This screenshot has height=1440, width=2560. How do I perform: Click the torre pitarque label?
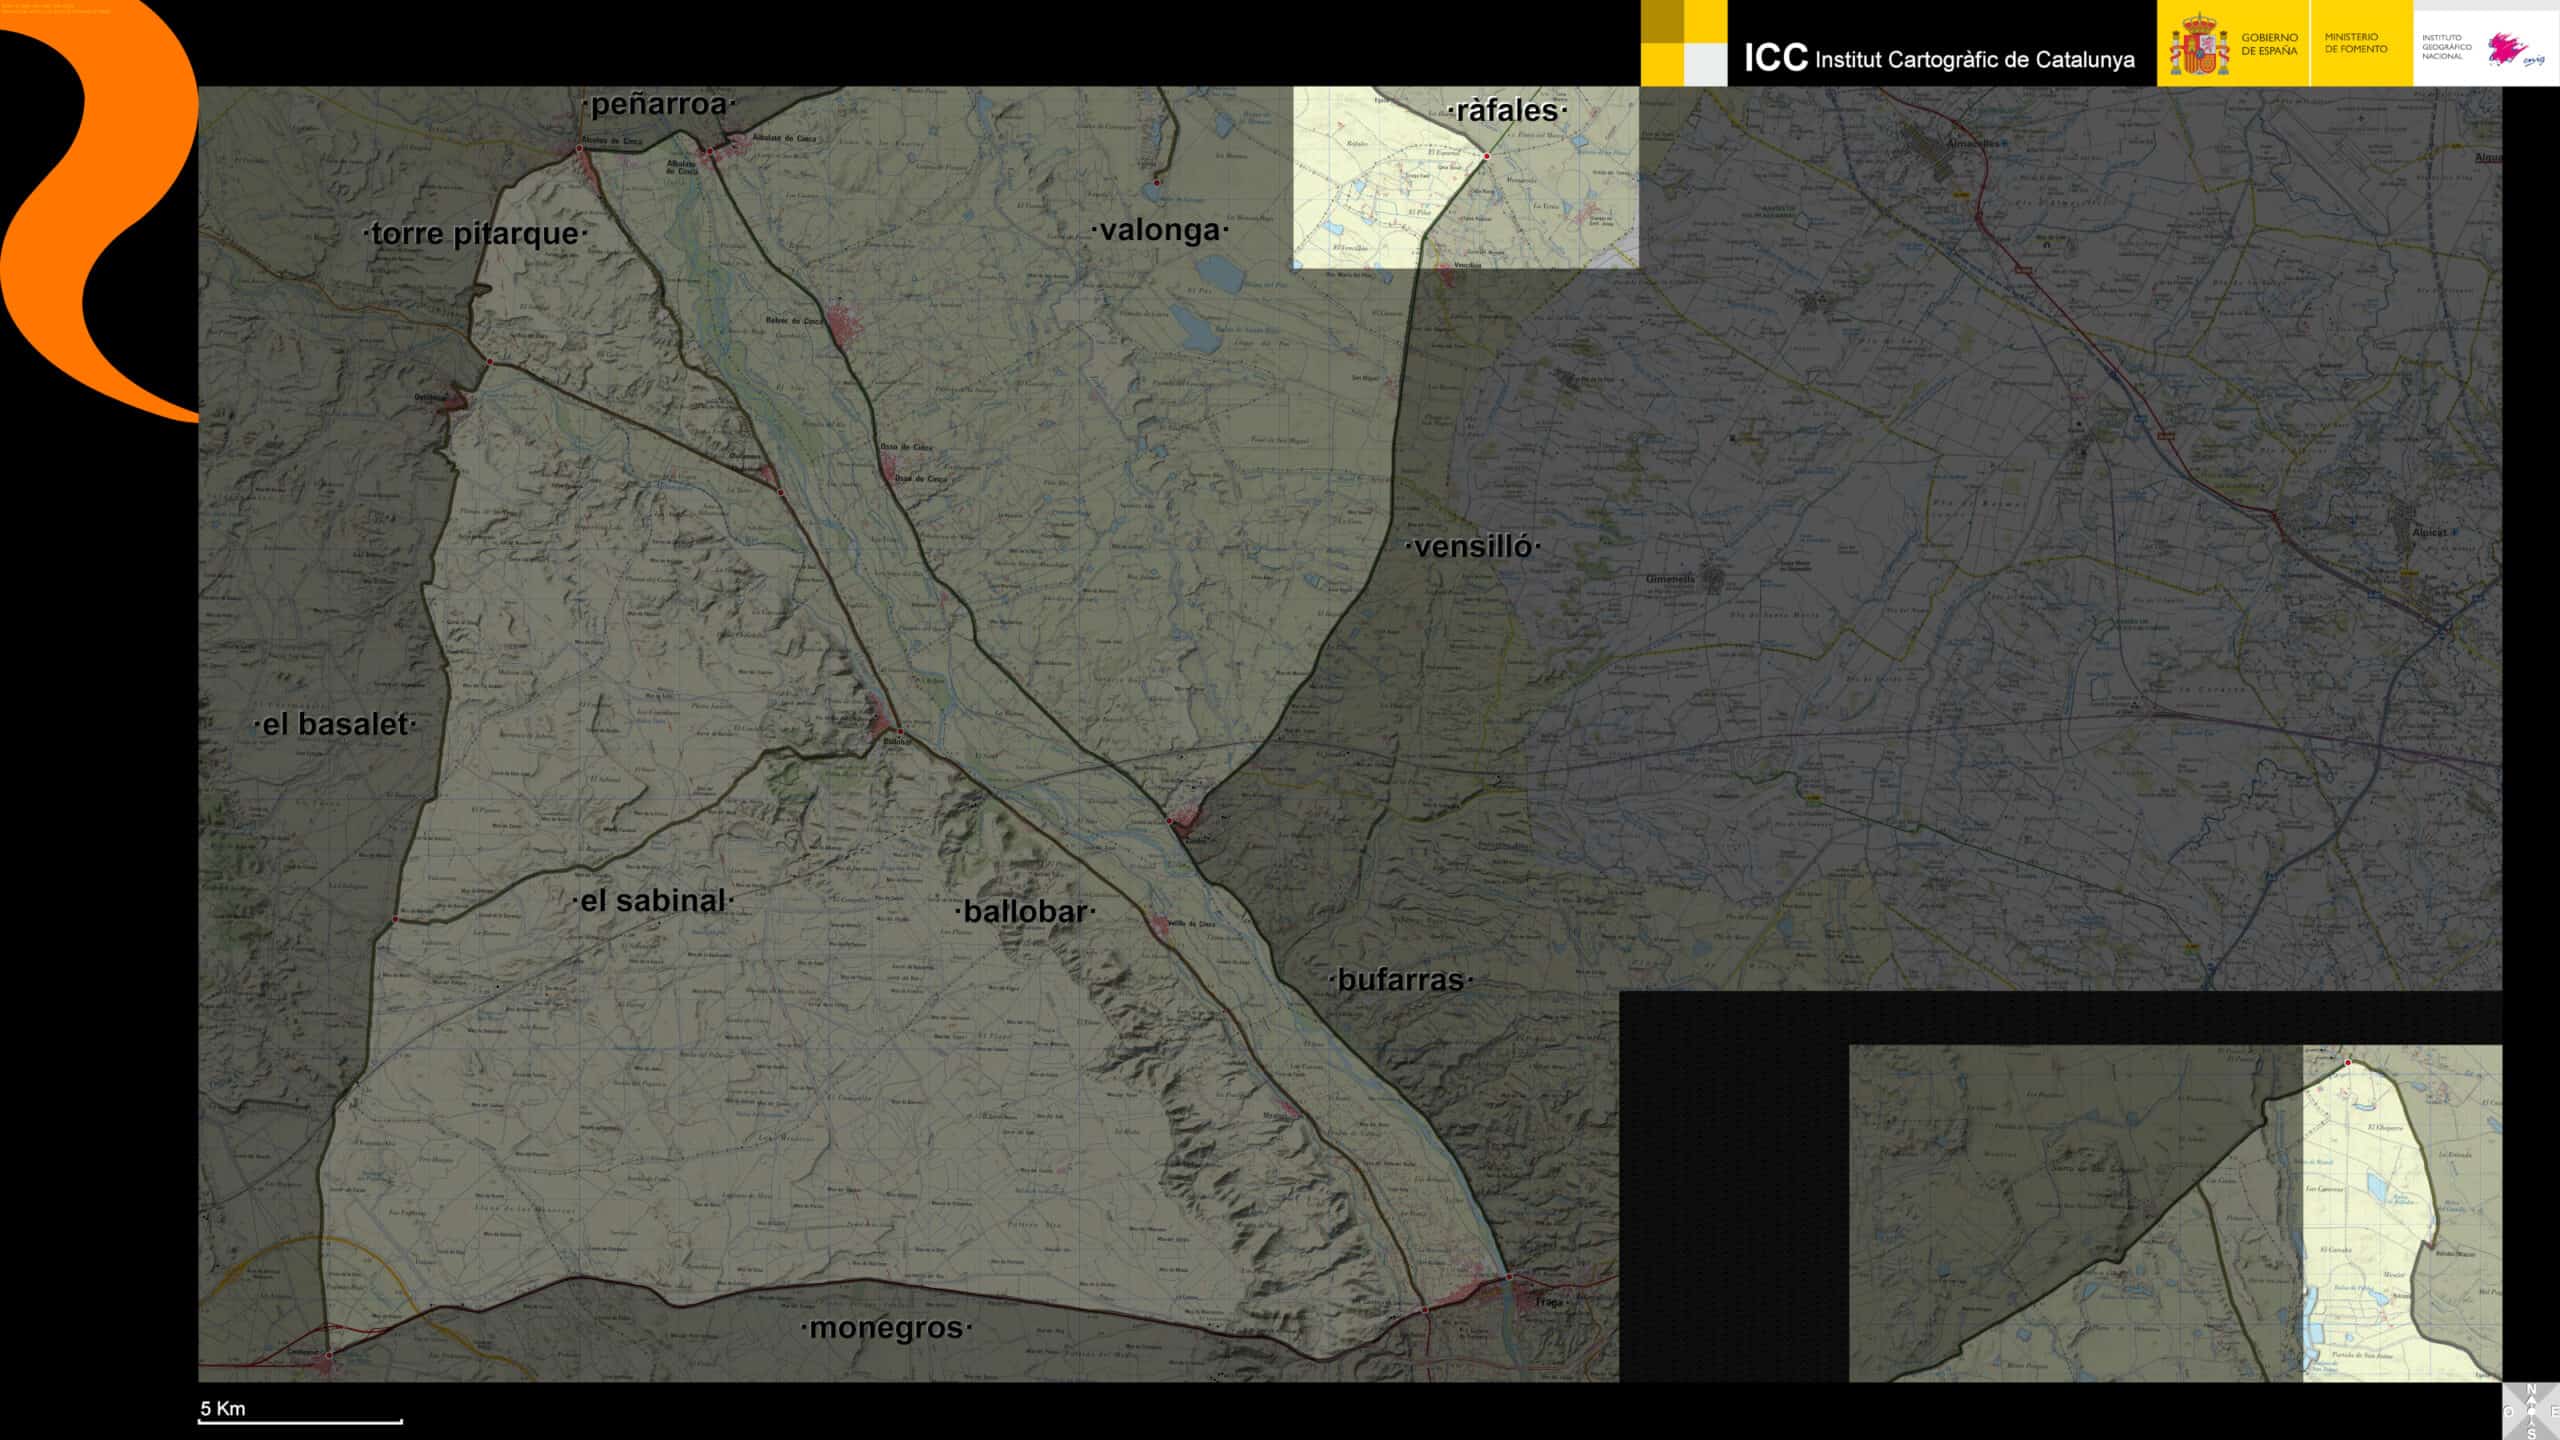coord(474,234)
